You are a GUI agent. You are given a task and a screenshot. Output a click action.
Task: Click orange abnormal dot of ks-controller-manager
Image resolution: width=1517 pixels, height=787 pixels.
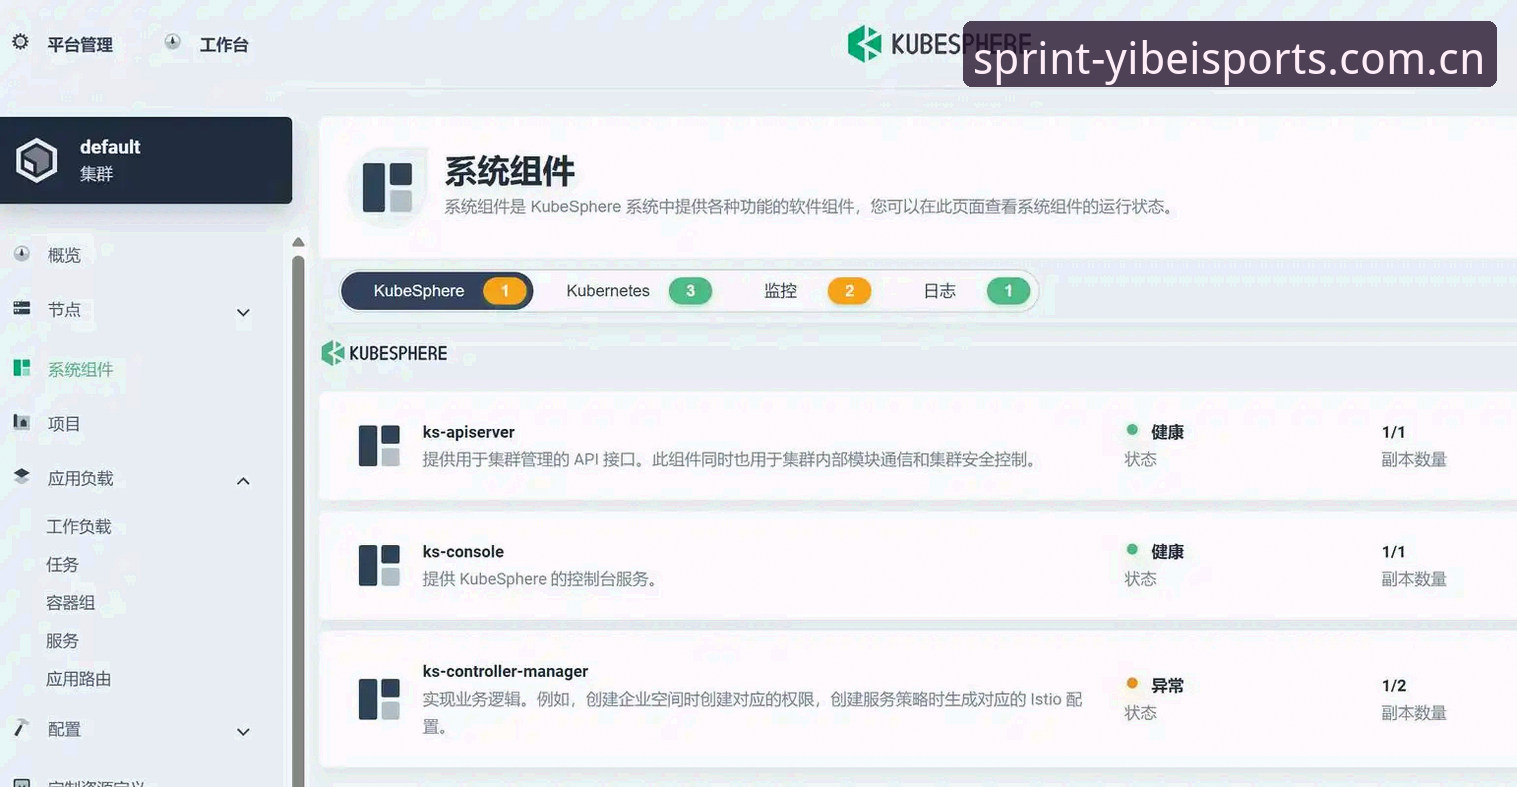1132,683
